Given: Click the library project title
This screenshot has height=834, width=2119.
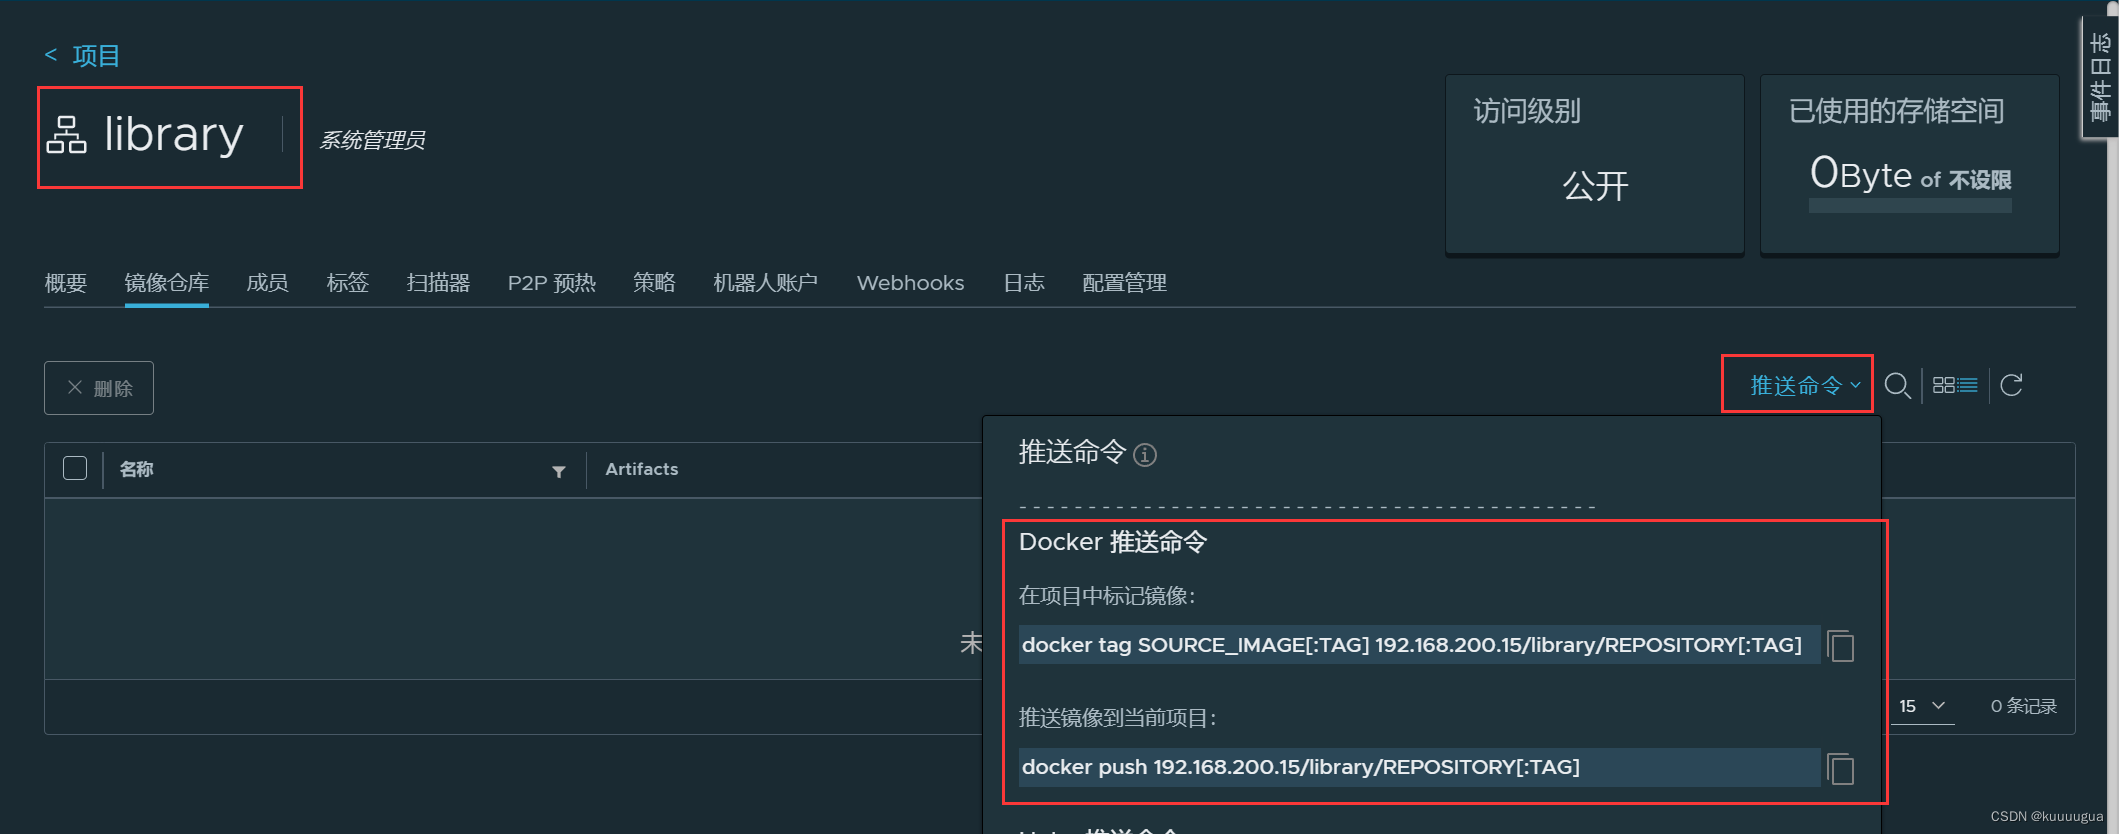Looking at the screenshot, I should 174,134.
